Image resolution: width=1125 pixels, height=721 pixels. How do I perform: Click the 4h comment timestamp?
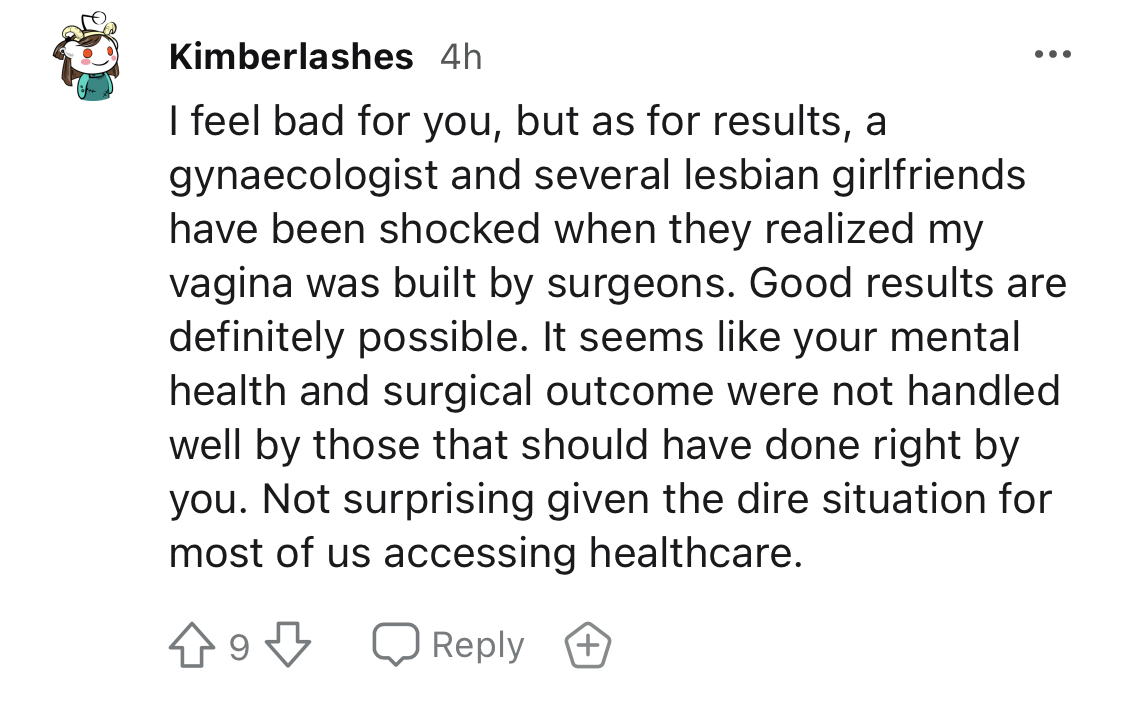click(x=461, y=57)
